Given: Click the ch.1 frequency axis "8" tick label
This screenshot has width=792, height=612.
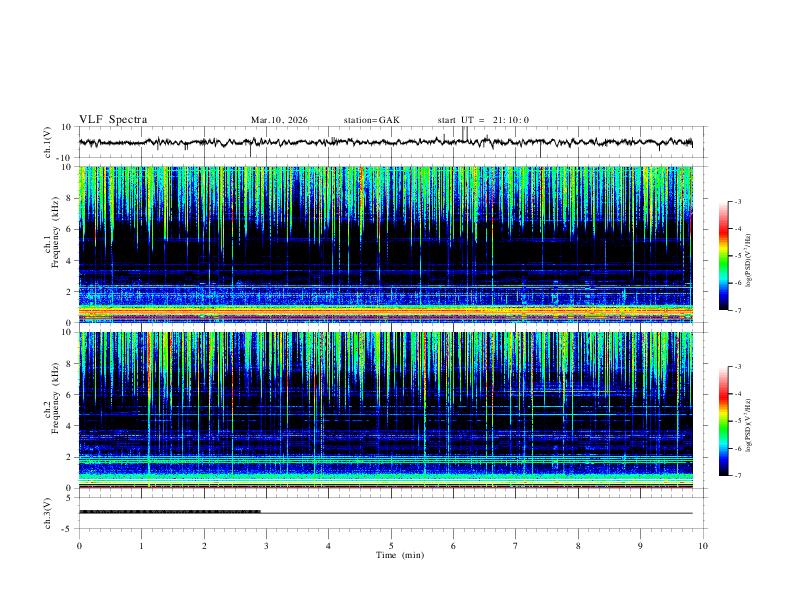Looking at the screenshot, I should pyautogui.click(x=69, y=198).
